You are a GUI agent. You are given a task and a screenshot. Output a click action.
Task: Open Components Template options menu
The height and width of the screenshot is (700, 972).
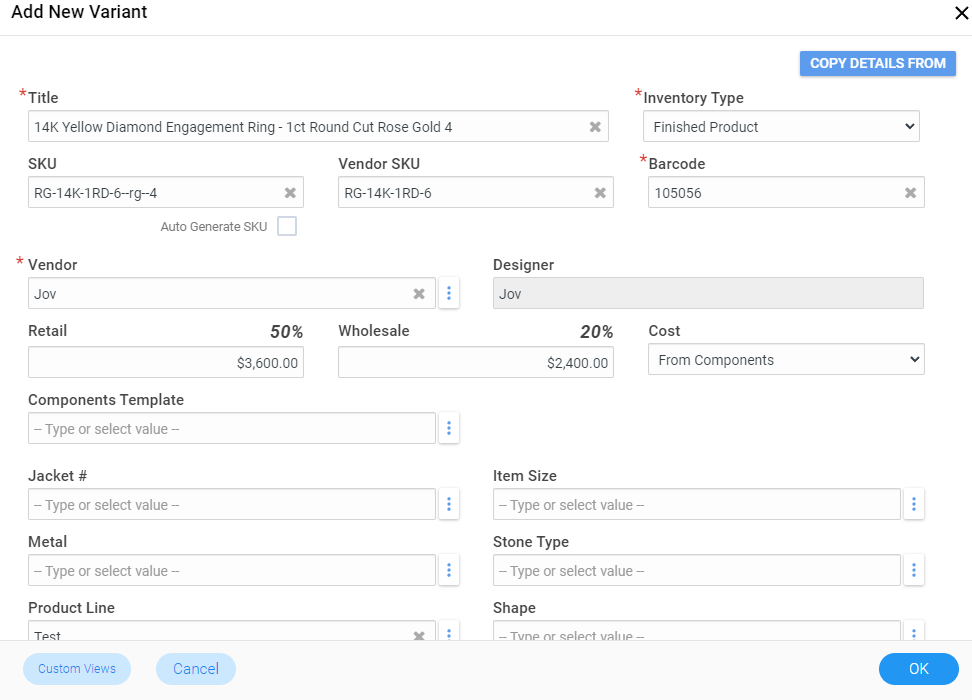pos(449,429)
